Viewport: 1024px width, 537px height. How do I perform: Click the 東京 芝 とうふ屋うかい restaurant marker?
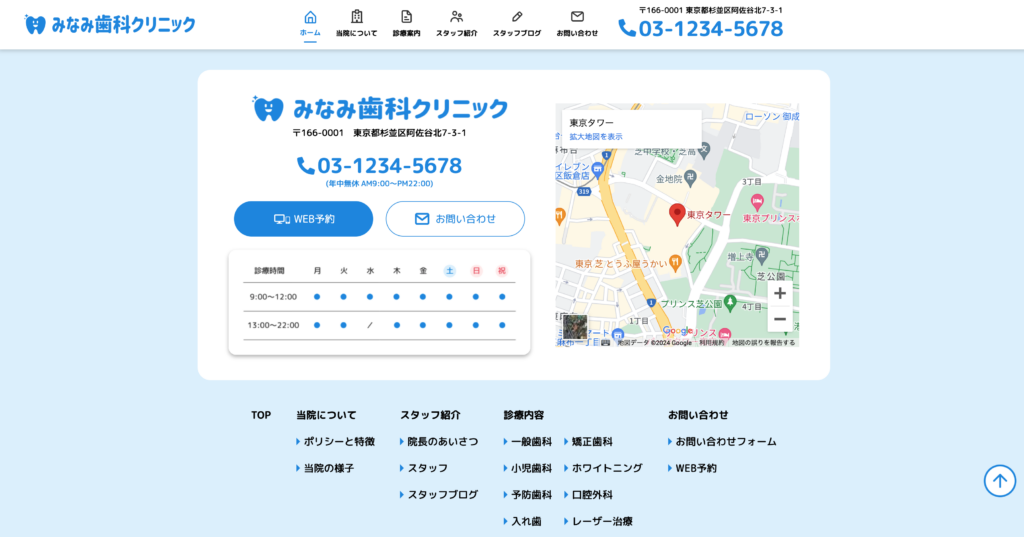click(675, 263)
